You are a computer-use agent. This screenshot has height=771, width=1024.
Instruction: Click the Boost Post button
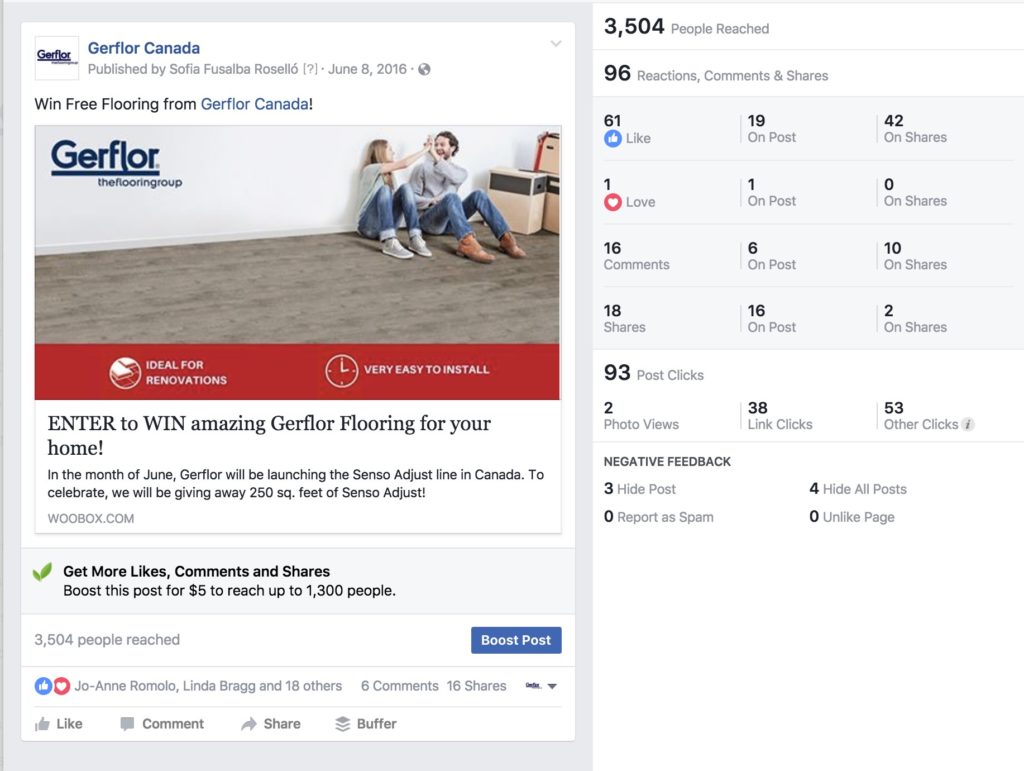(516, 640)
